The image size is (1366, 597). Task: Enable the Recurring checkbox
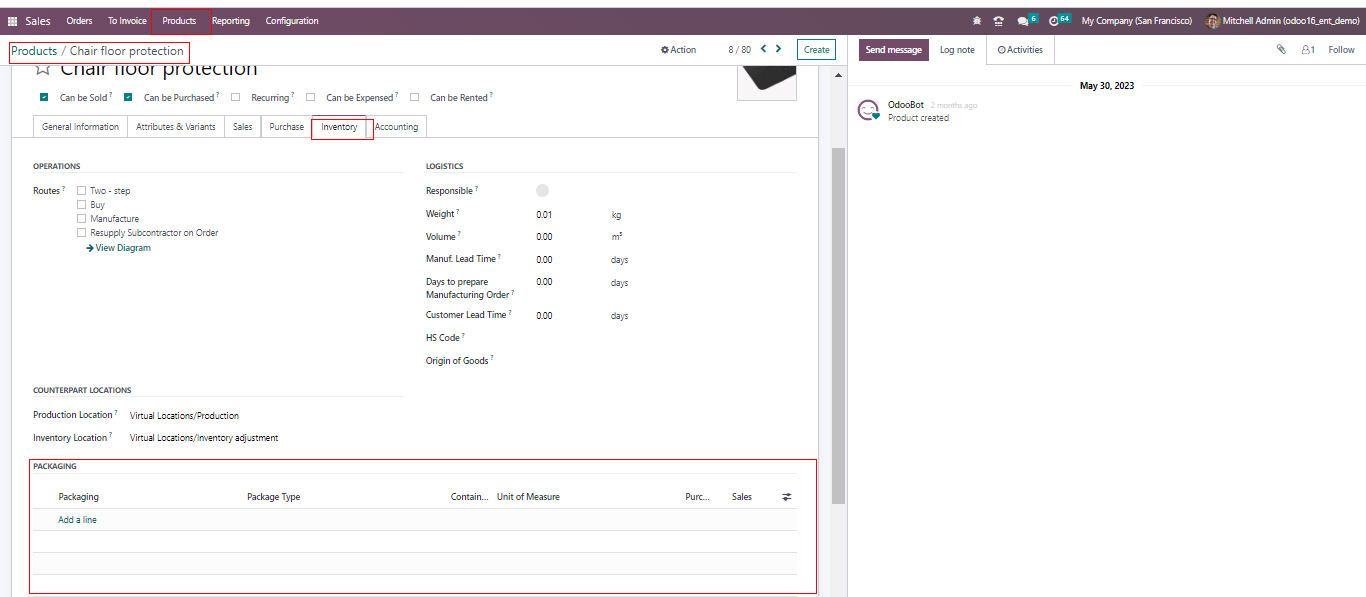coord(236,98)
